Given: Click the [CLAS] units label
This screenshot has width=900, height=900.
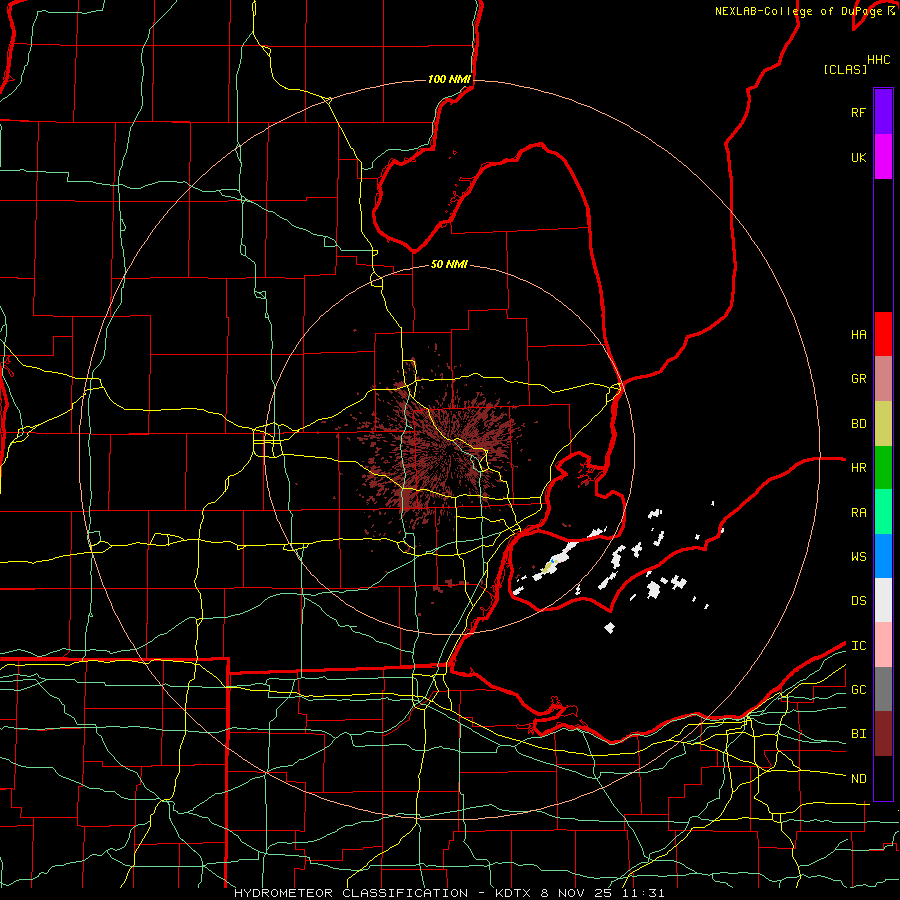Looking at the screenshot, I should pos(845,69).
